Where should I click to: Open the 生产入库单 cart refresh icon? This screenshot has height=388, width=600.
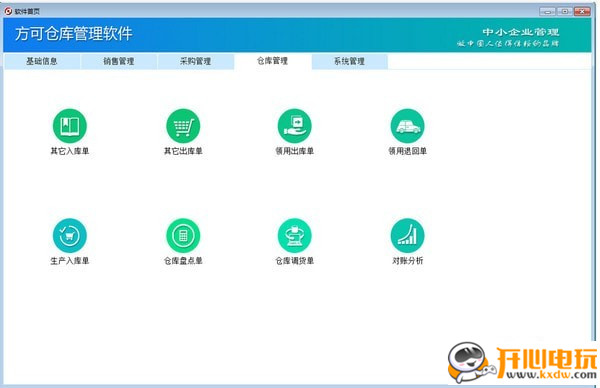(x=70, y=235)
